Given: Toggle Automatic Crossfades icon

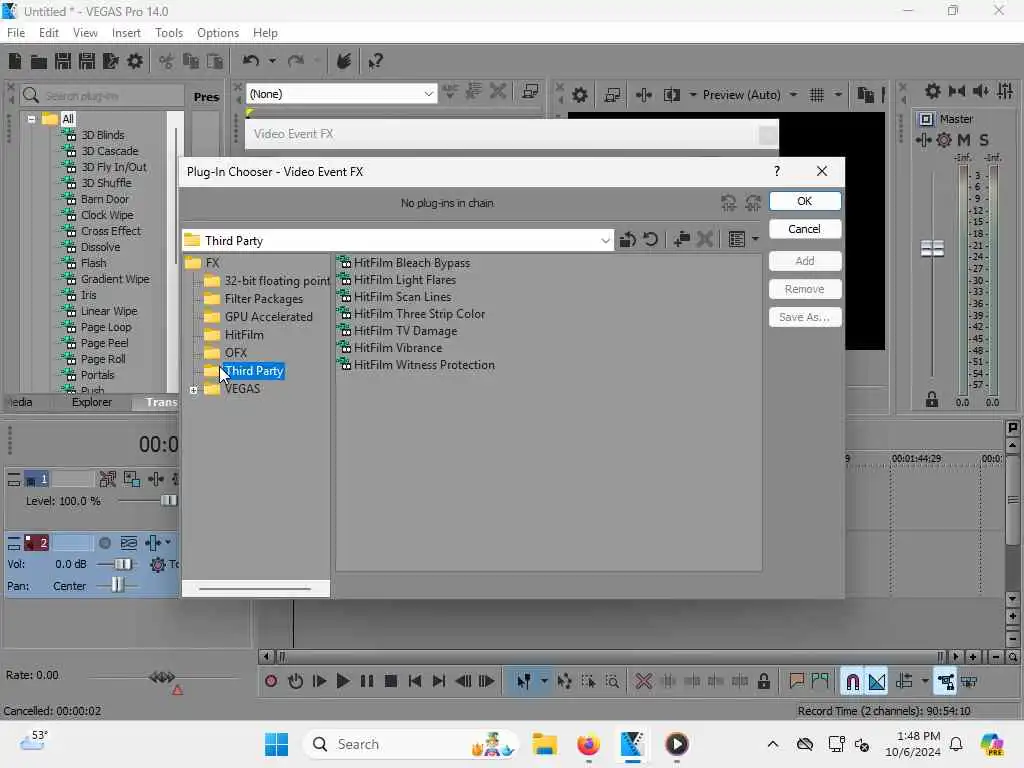Looking at the screenshot, I should click(x=876, y=682).
